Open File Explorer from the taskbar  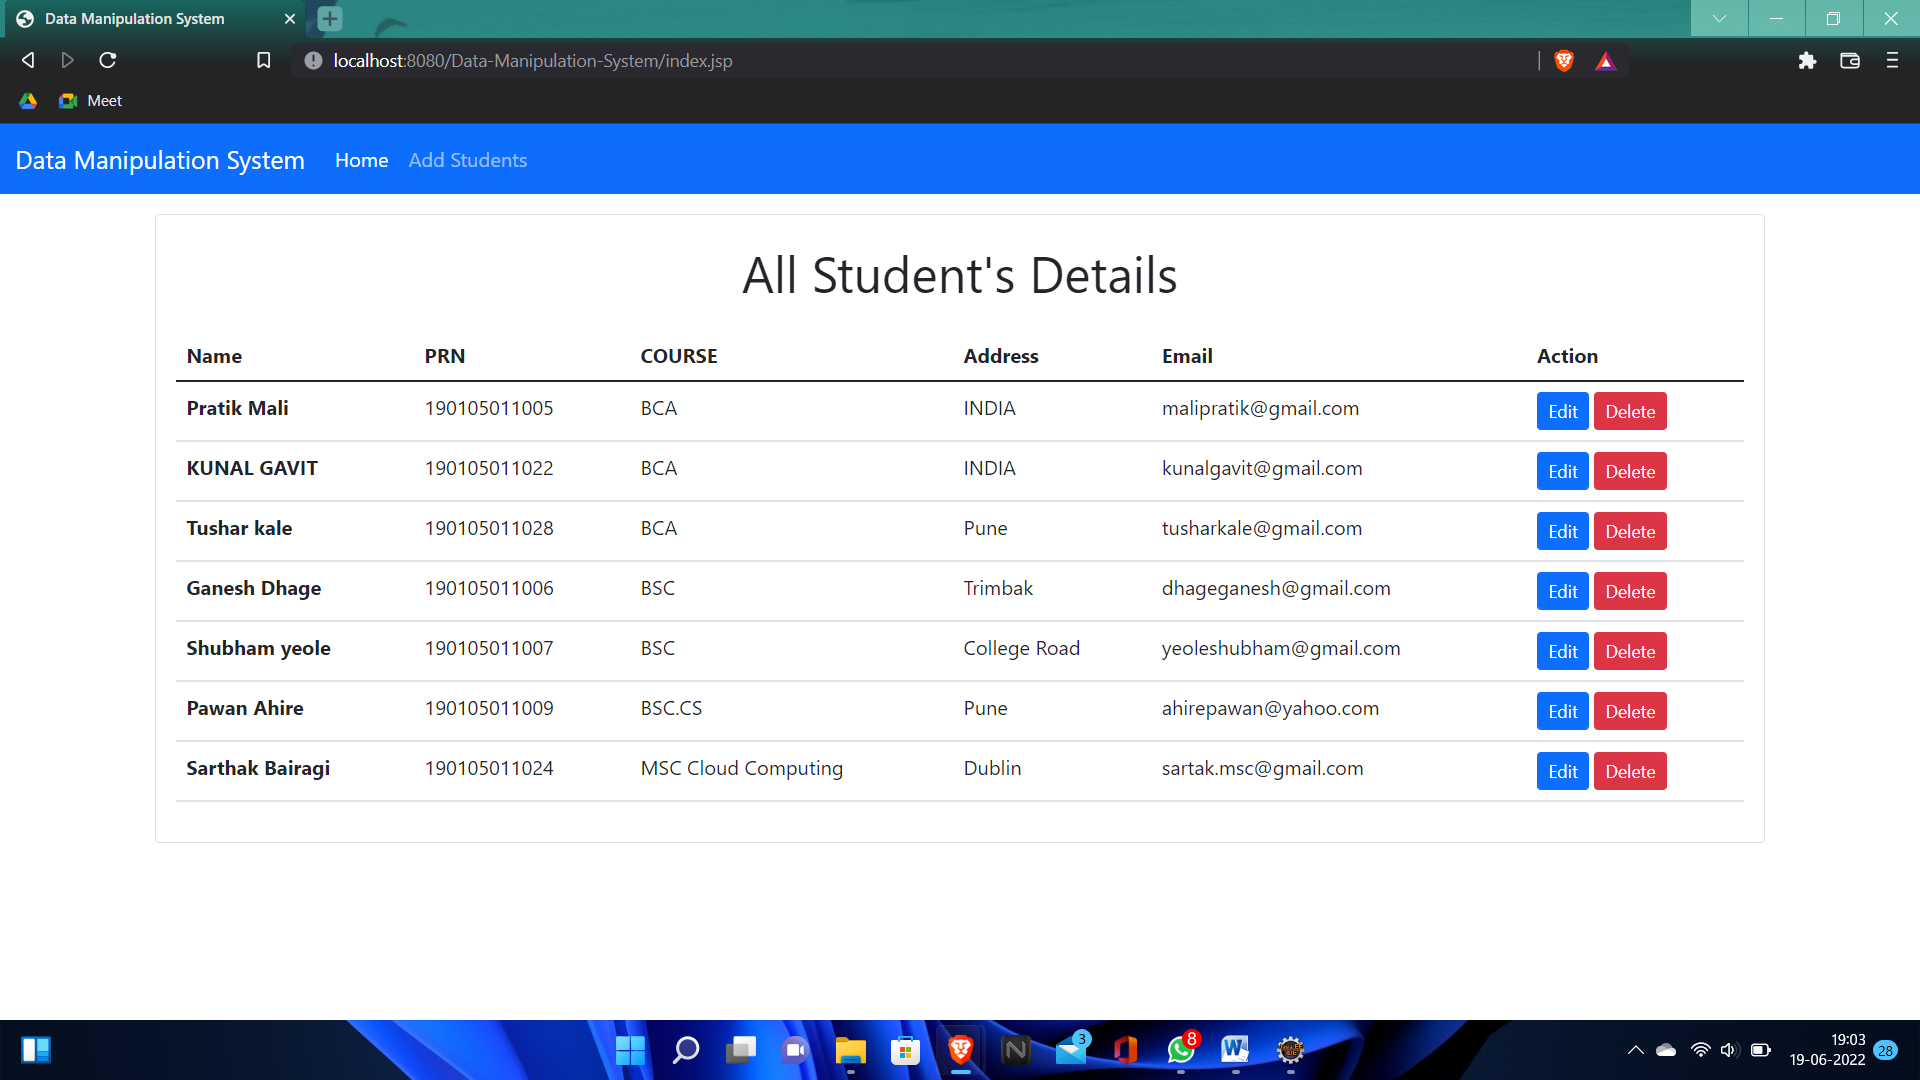850,1050
